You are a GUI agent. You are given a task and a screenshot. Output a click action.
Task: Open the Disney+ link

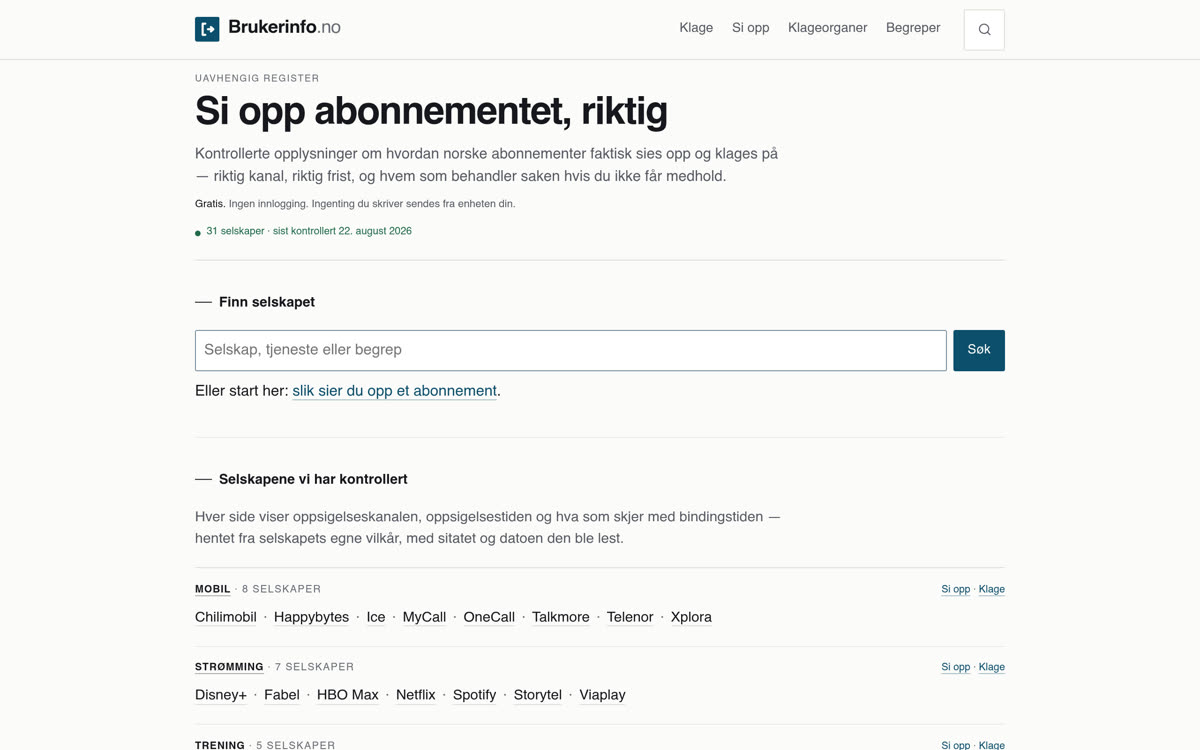[221, 695]
